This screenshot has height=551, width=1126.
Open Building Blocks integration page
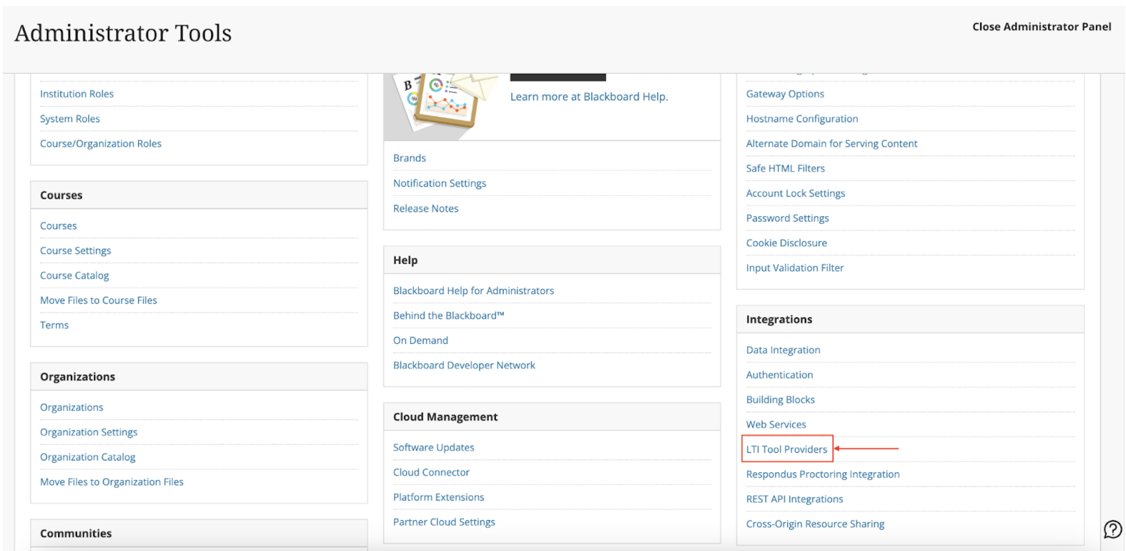click(780, 400)
